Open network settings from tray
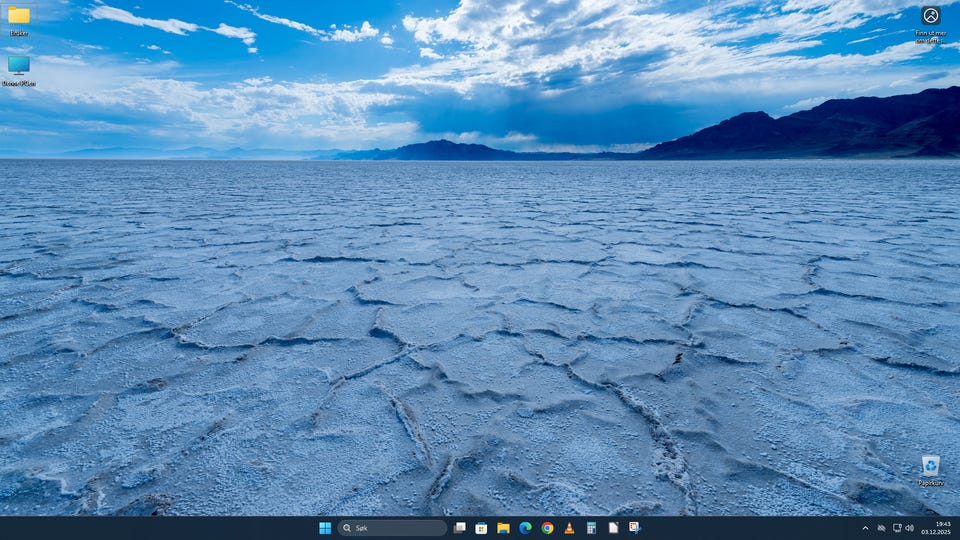960x540 pixels. point(897,528)
